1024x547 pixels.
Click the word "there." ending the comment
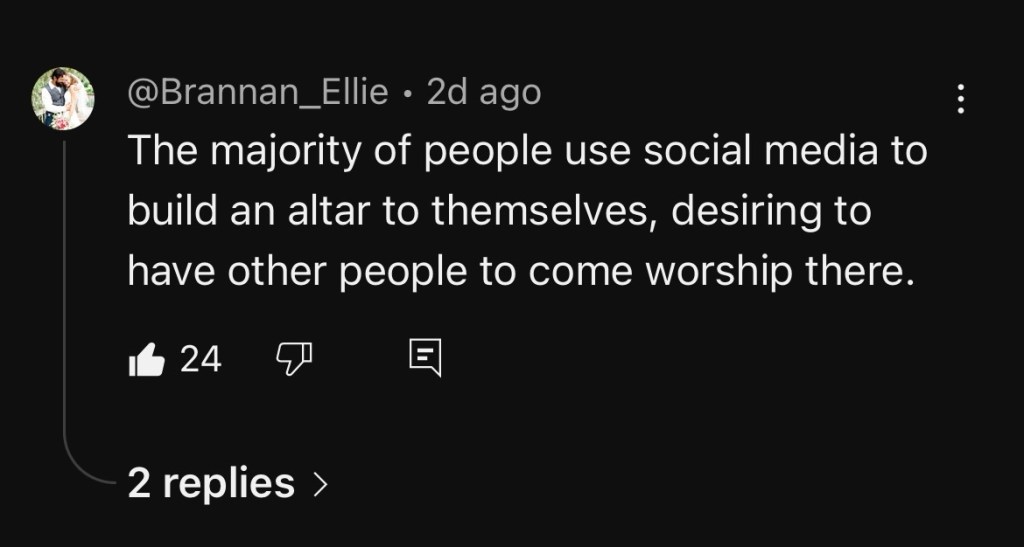point(863,272)
